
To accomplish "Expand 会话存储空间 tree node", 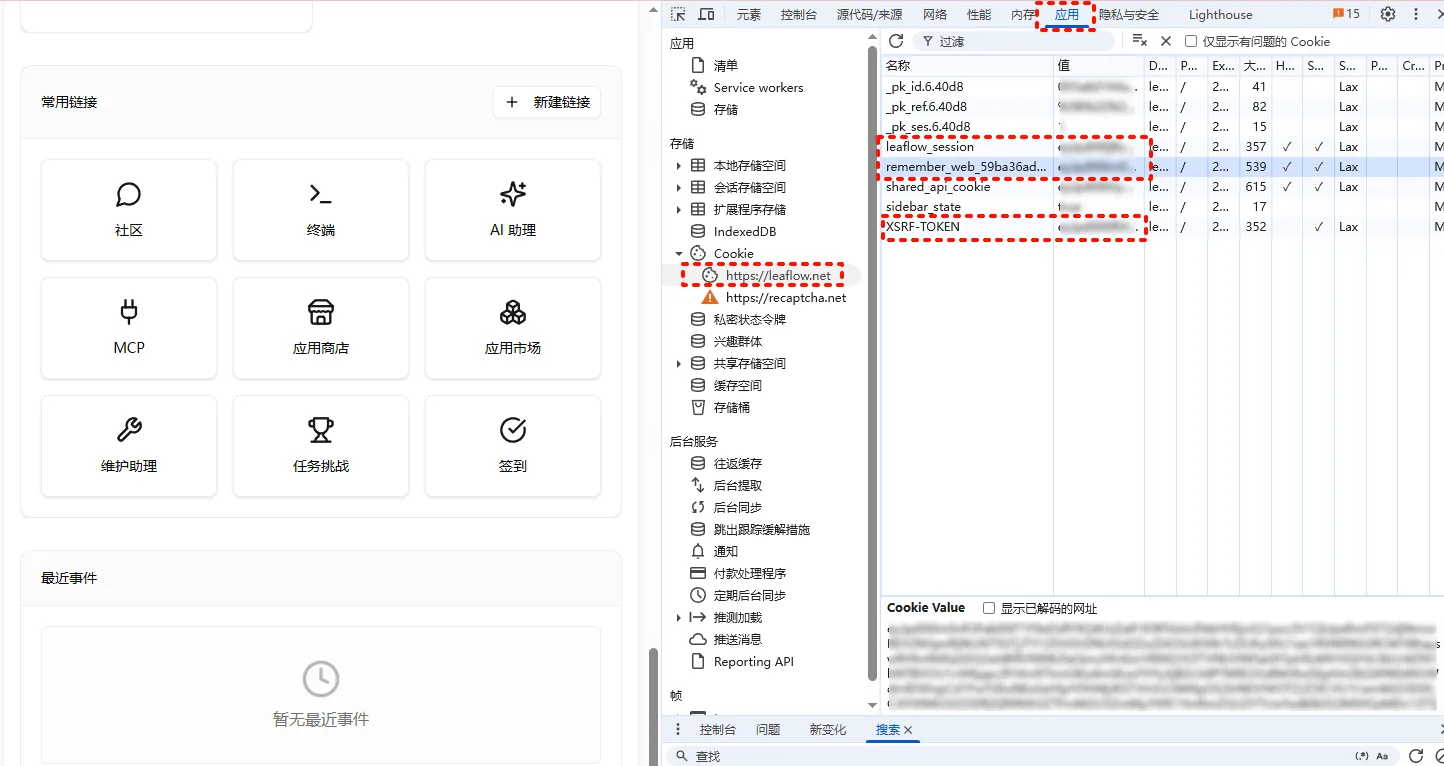I will (x=679, y=188).
